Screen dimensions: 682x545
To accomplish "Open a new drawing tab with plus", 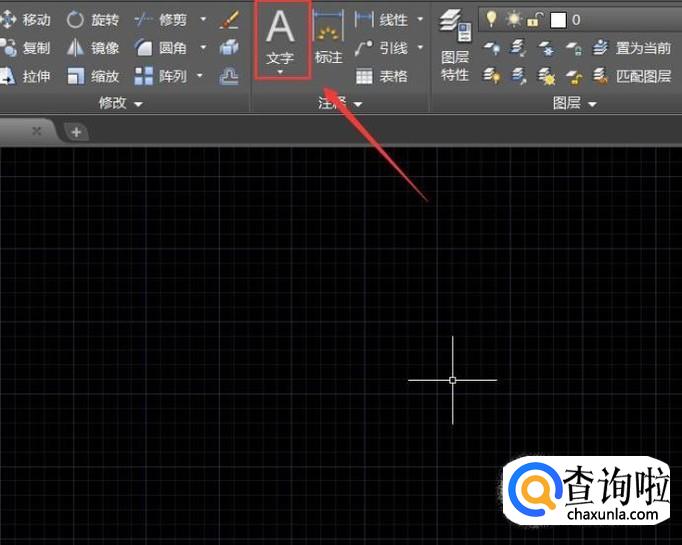I will (x=76, y=132).
